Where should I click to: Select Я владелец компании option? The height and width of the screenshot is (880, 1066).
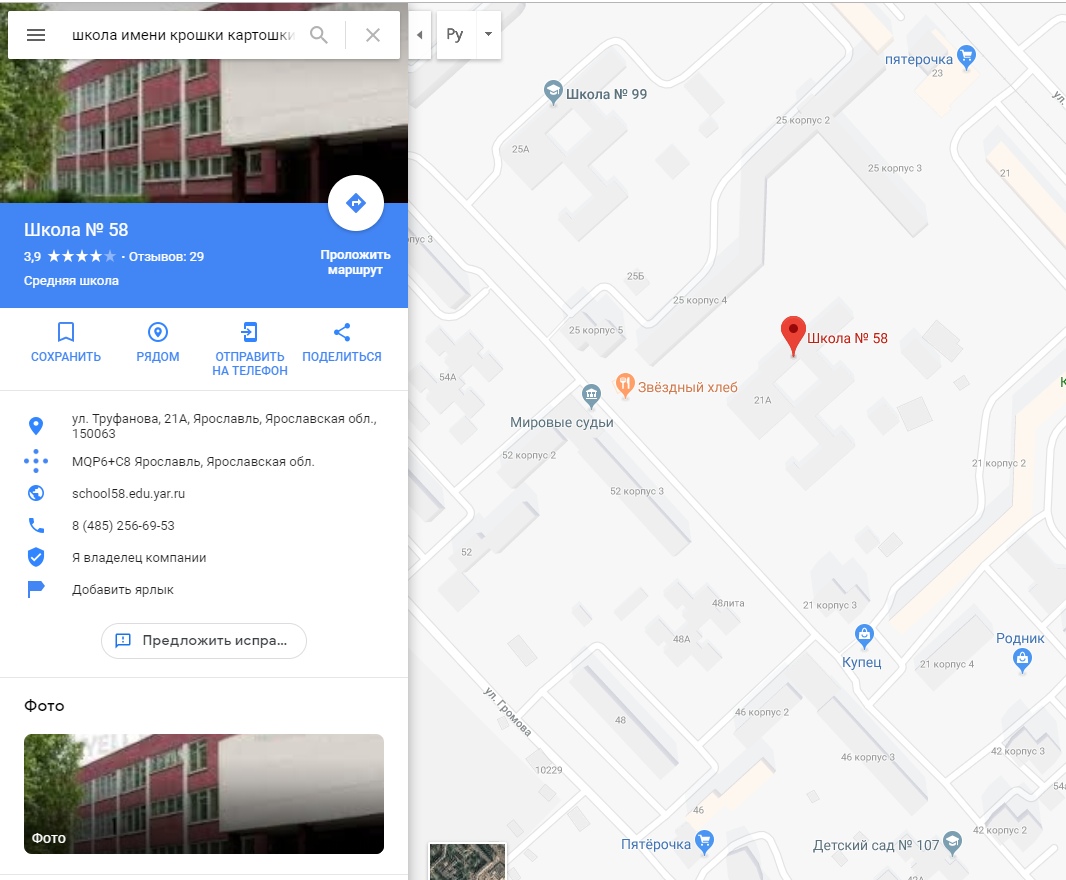(x=139, y=558)
